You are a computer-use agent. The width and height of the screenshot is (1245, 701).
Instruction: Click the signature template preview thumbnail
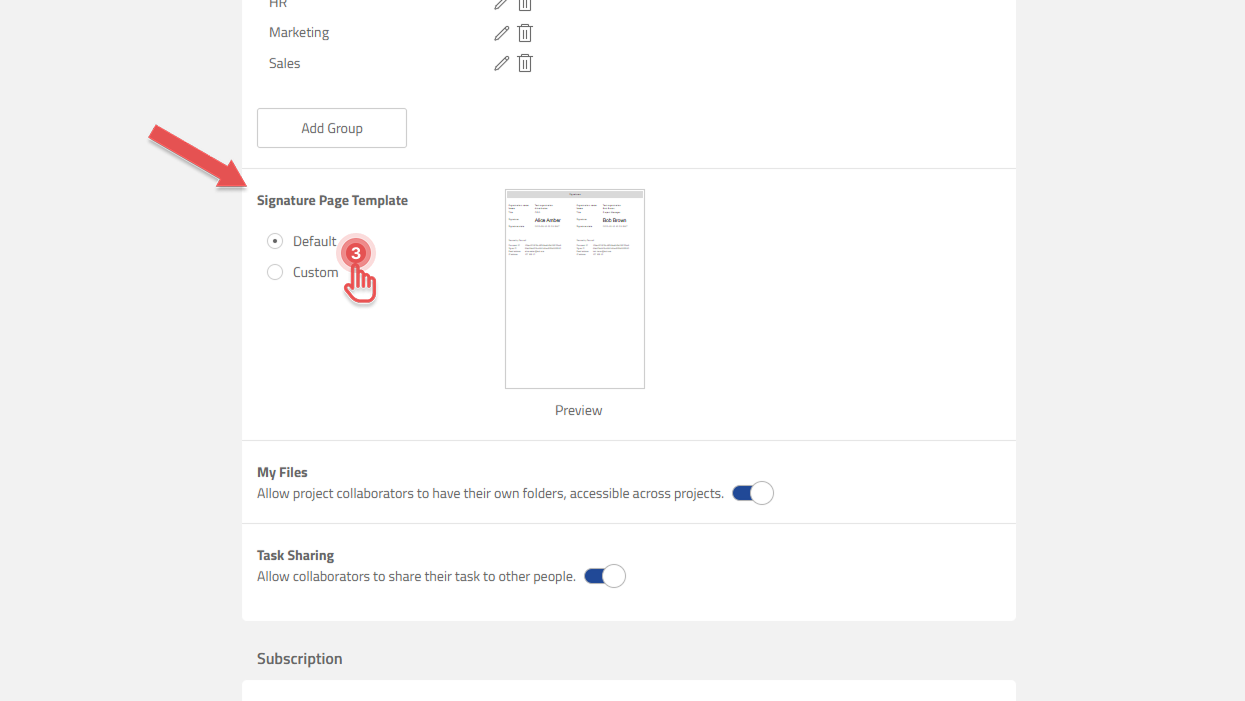pyautogui.click(x=574, y=288)
